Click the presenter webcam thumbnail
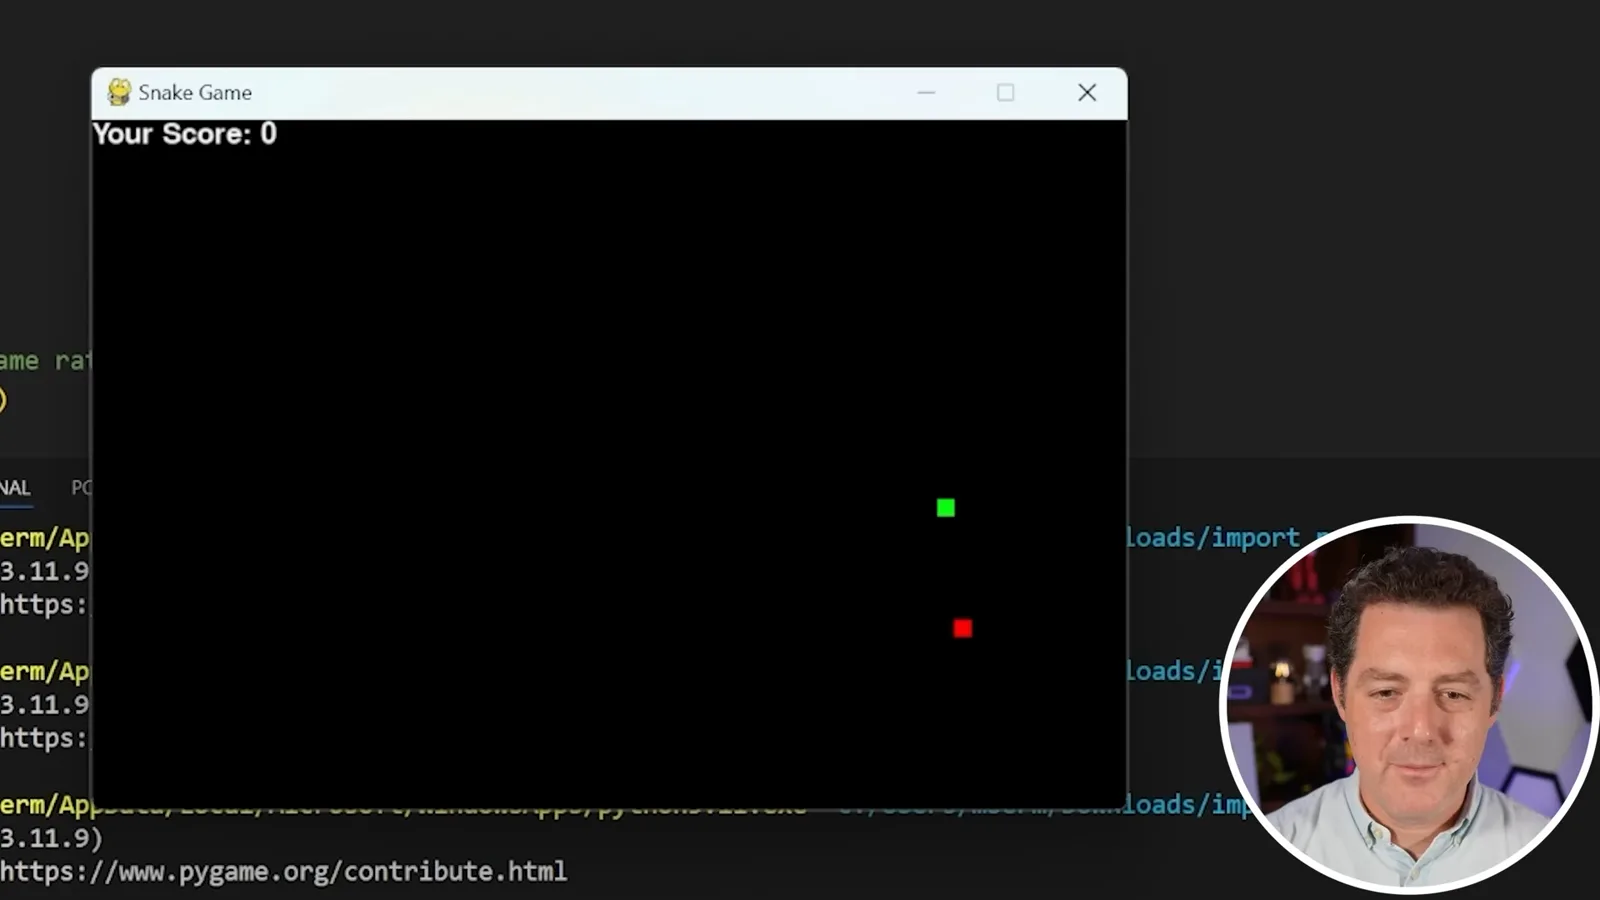 1408,704
